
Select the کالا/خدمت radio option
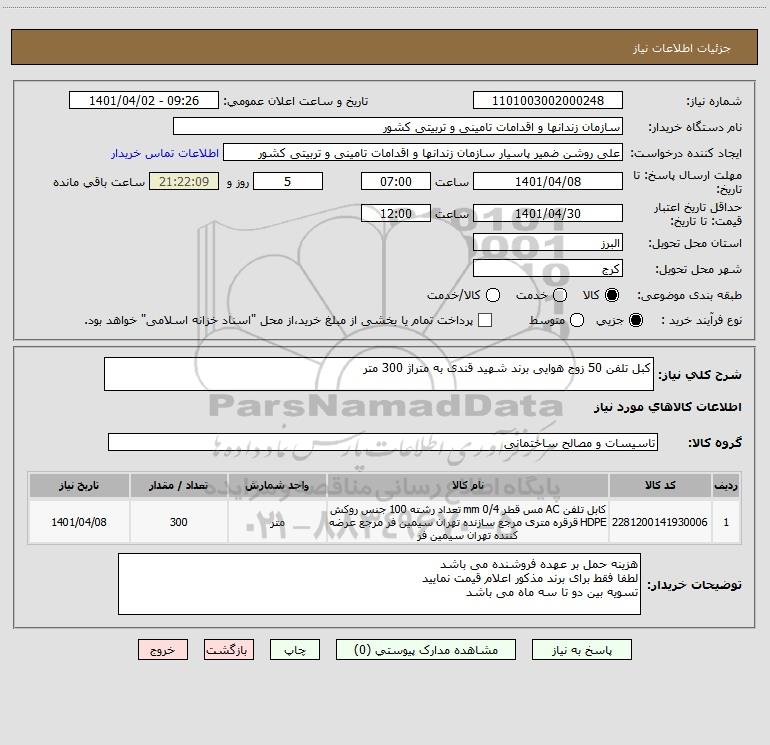point(493,295)
